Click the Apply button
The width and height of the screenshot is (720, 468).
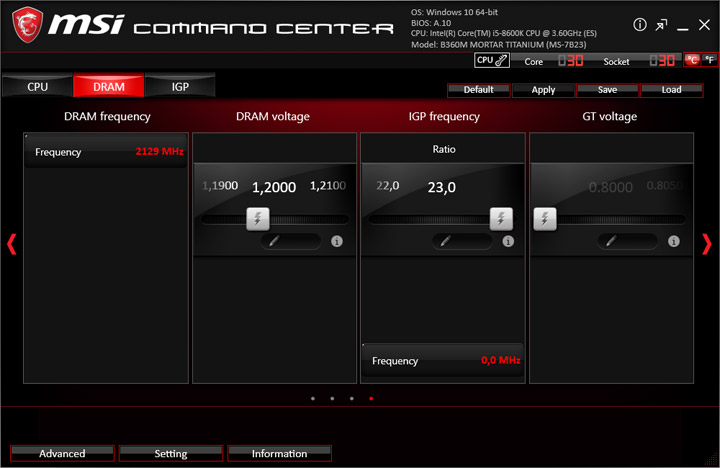pyautogui.click(x=543, y=90)
